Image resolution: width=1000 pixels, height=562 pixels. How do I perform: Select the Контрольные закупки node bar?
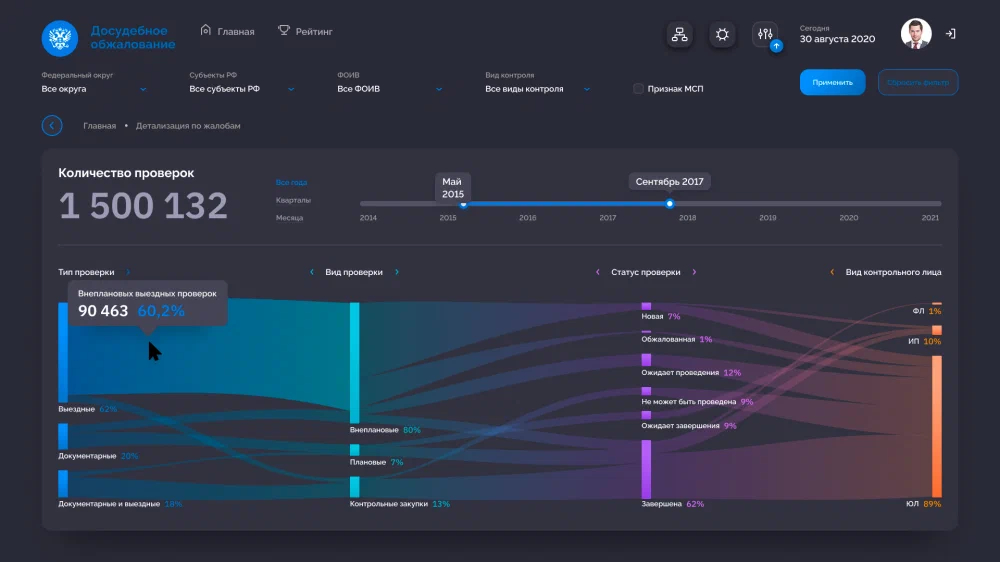(x=355, y=487)
